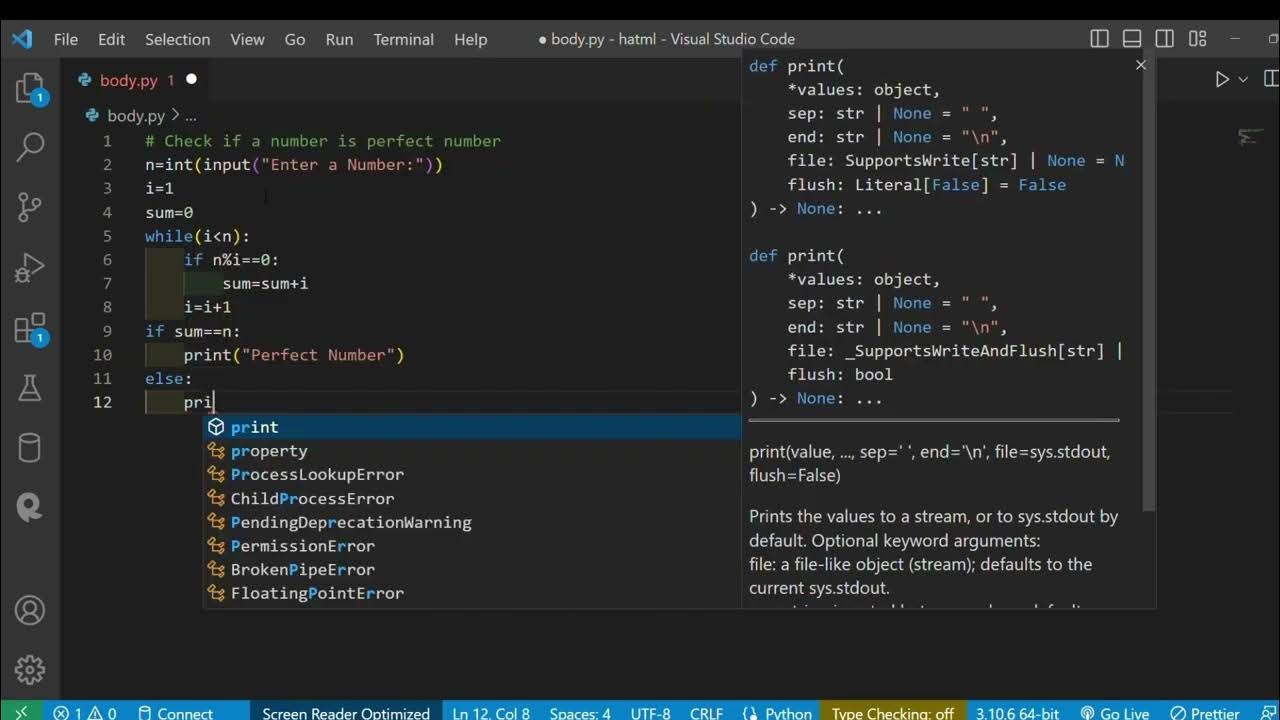Click line number 9 in gutter

[x=107, y=331]
